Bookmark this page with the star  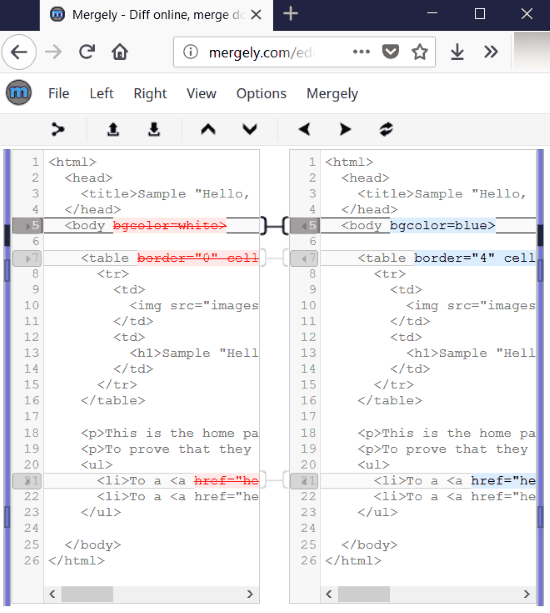[x=420, y=52]
